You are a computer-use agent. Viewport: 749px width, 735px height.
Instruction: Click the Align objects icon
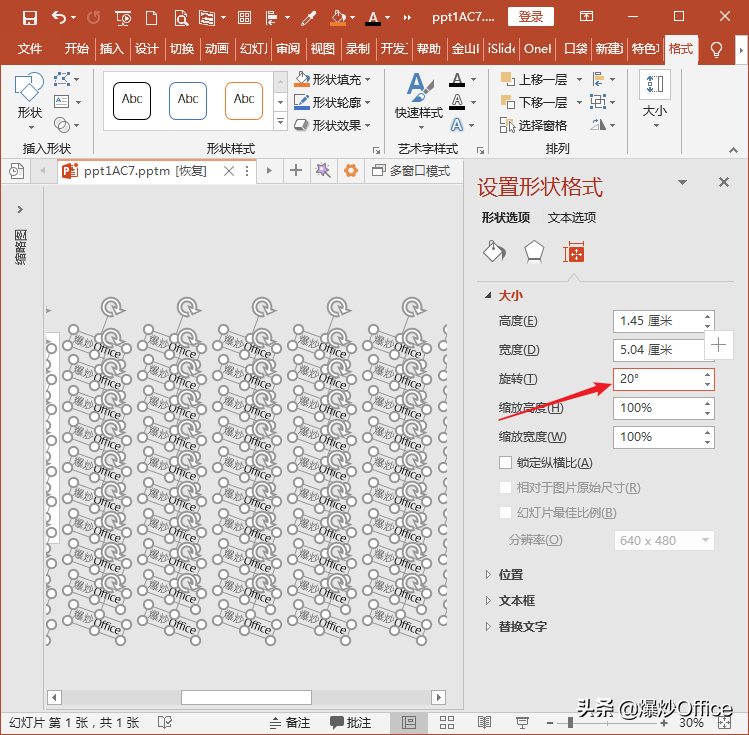point(598,79)
